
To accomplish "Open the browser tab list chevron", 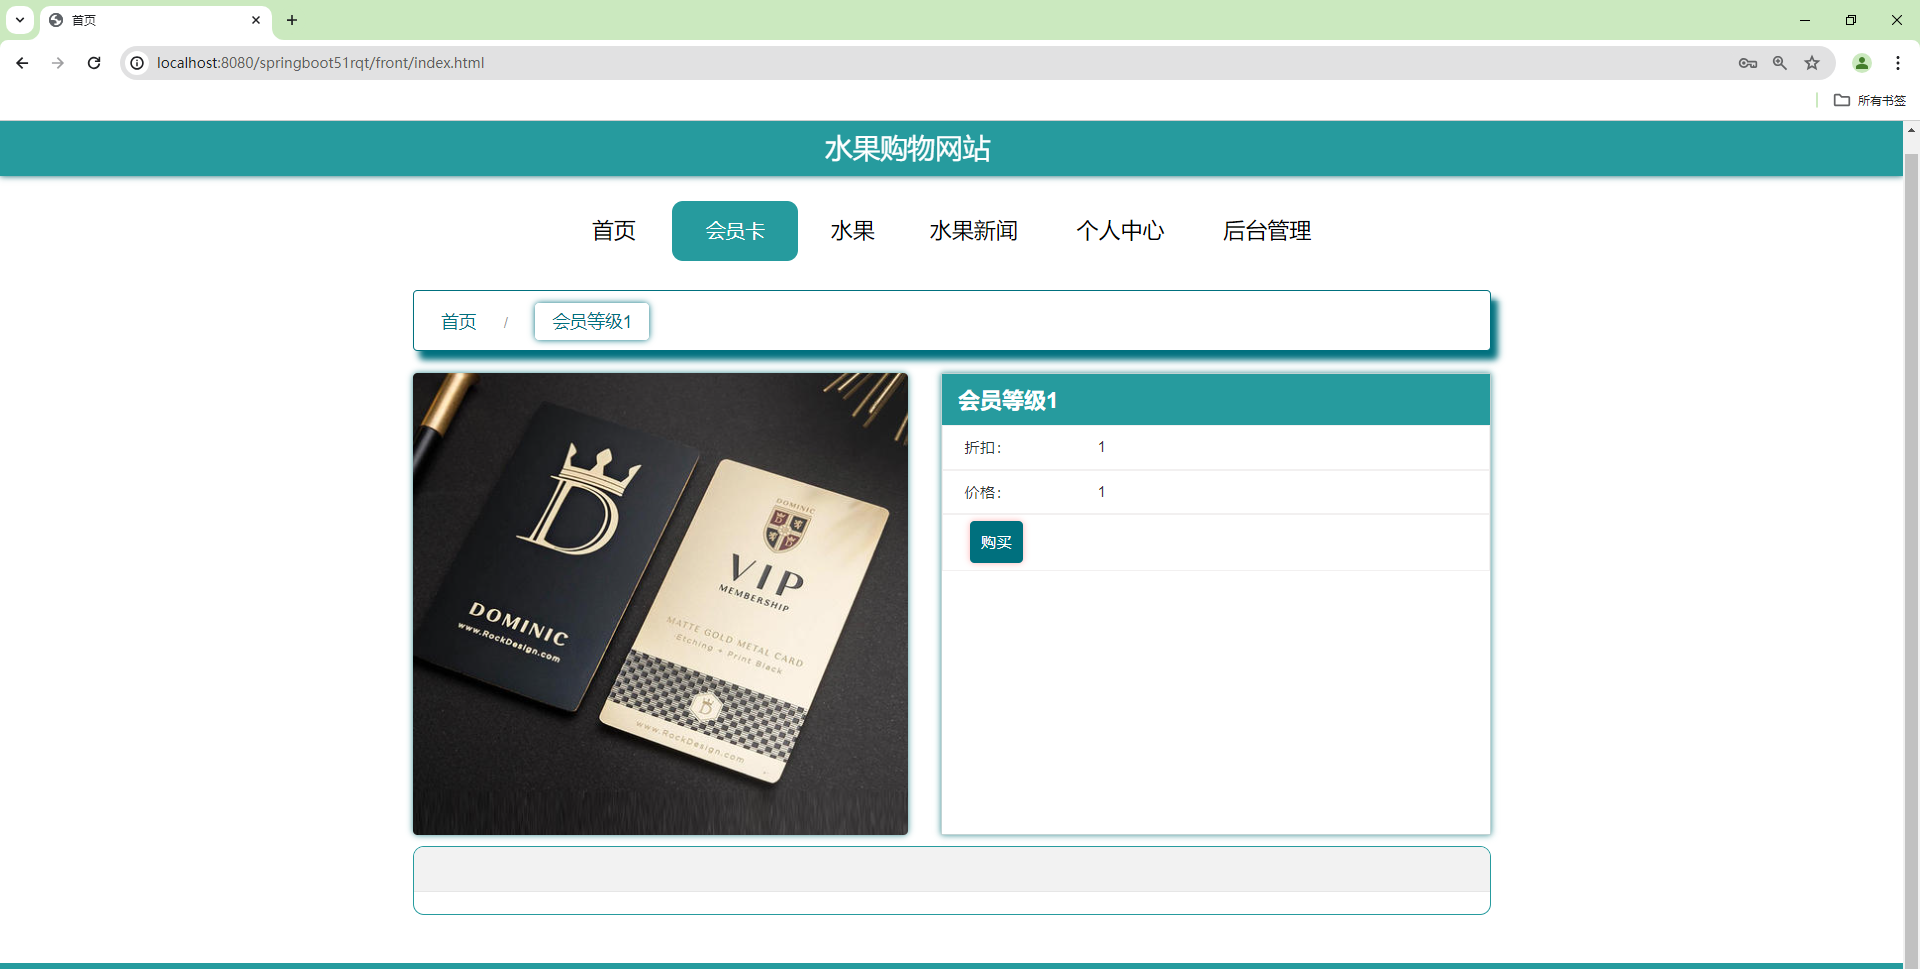I will pyautogui.click(x=19, y=20).
